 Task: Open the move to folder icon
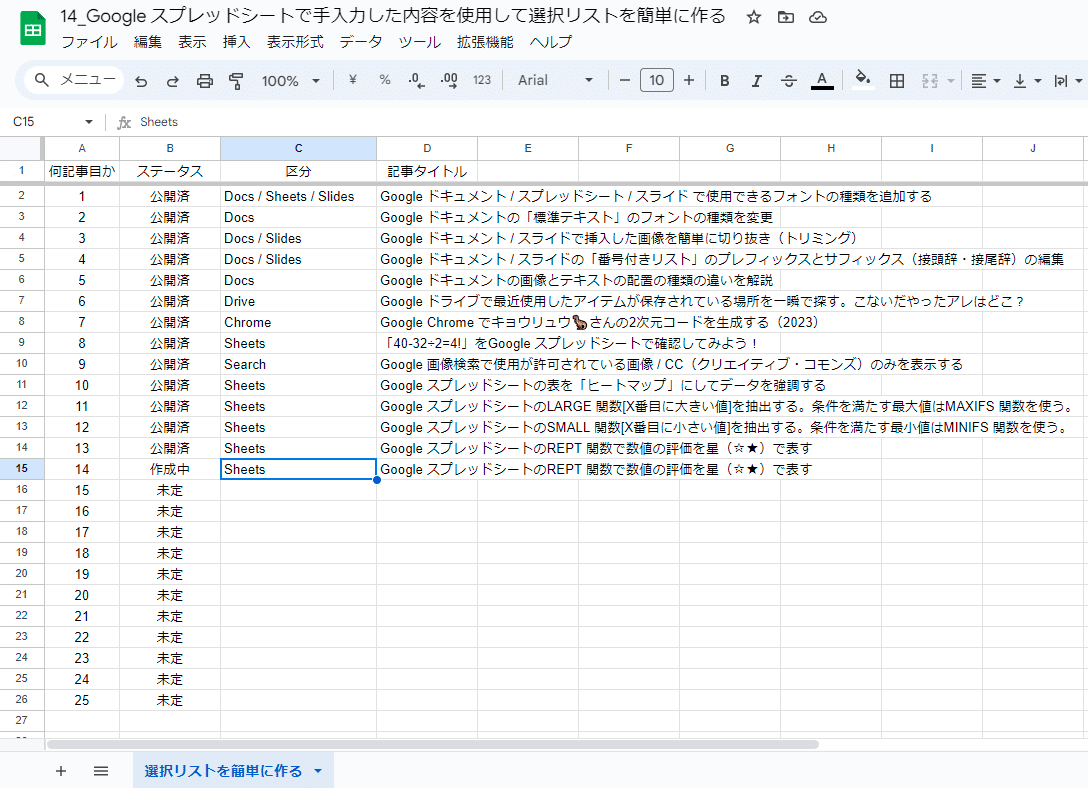(785, 17)
